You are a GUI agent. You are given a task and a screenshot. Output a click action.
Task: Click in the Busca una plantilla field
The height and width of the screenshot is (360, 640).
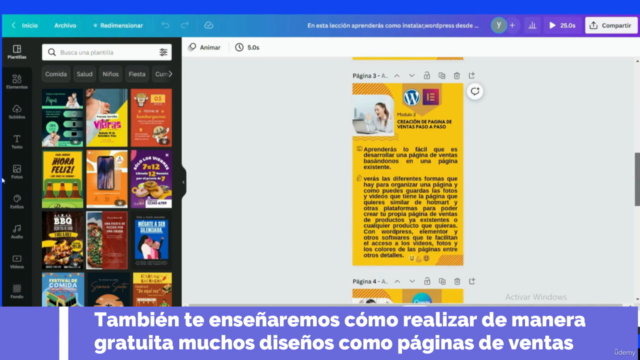pyautogui.click(x=107, y=52)
